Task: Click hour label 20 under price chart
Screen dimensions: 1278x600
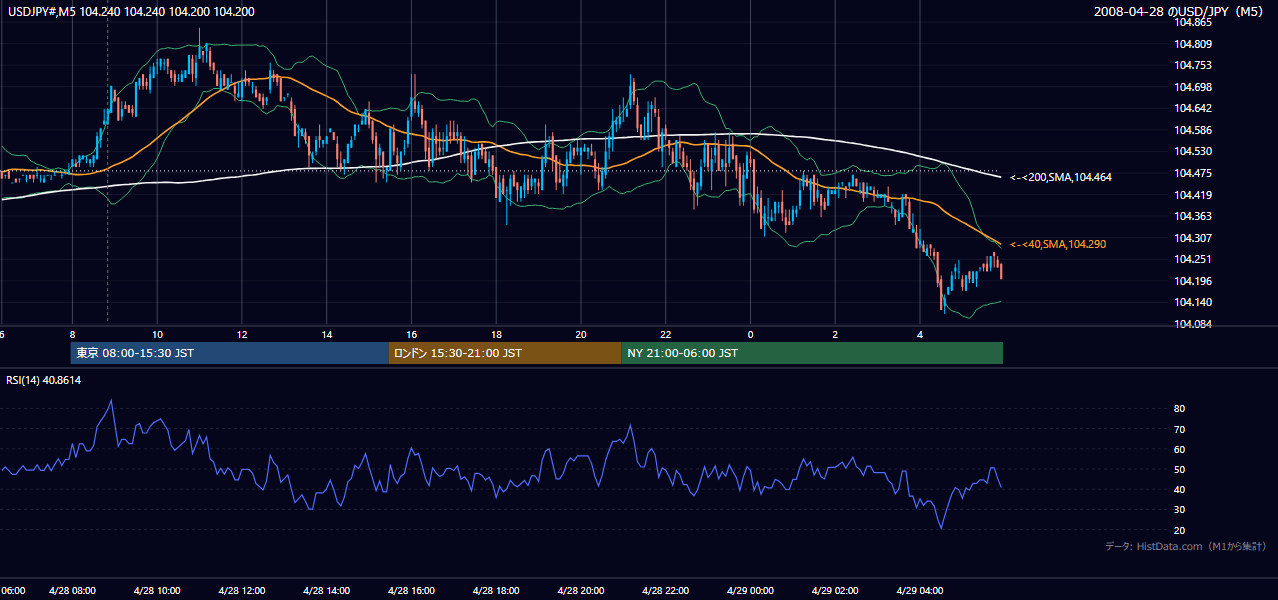Action: [x=581, y=333]
